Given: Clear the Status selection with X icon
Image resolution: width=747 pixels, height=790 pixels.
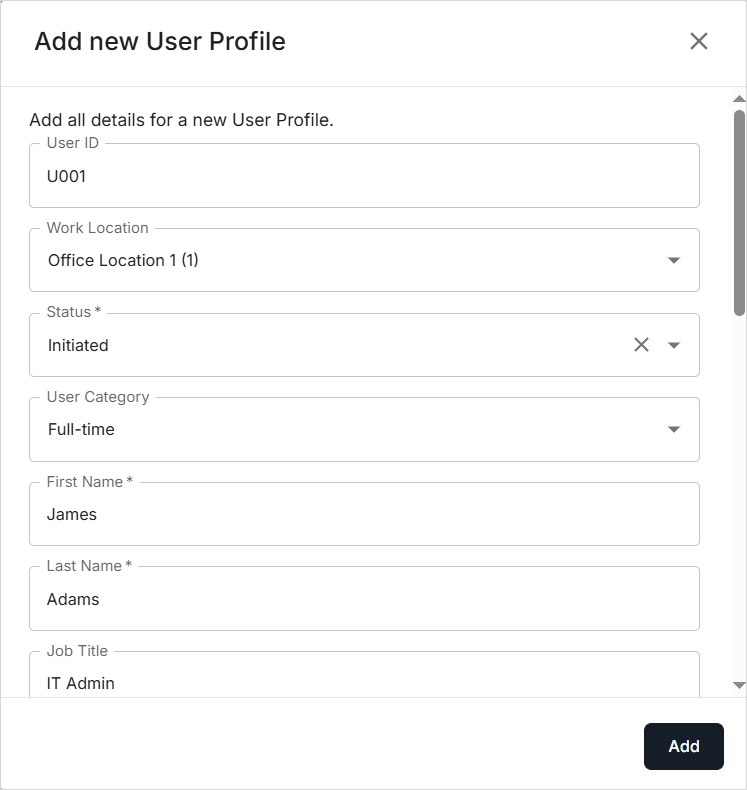Looking at the screenshot, I should [x=641, y=345].
